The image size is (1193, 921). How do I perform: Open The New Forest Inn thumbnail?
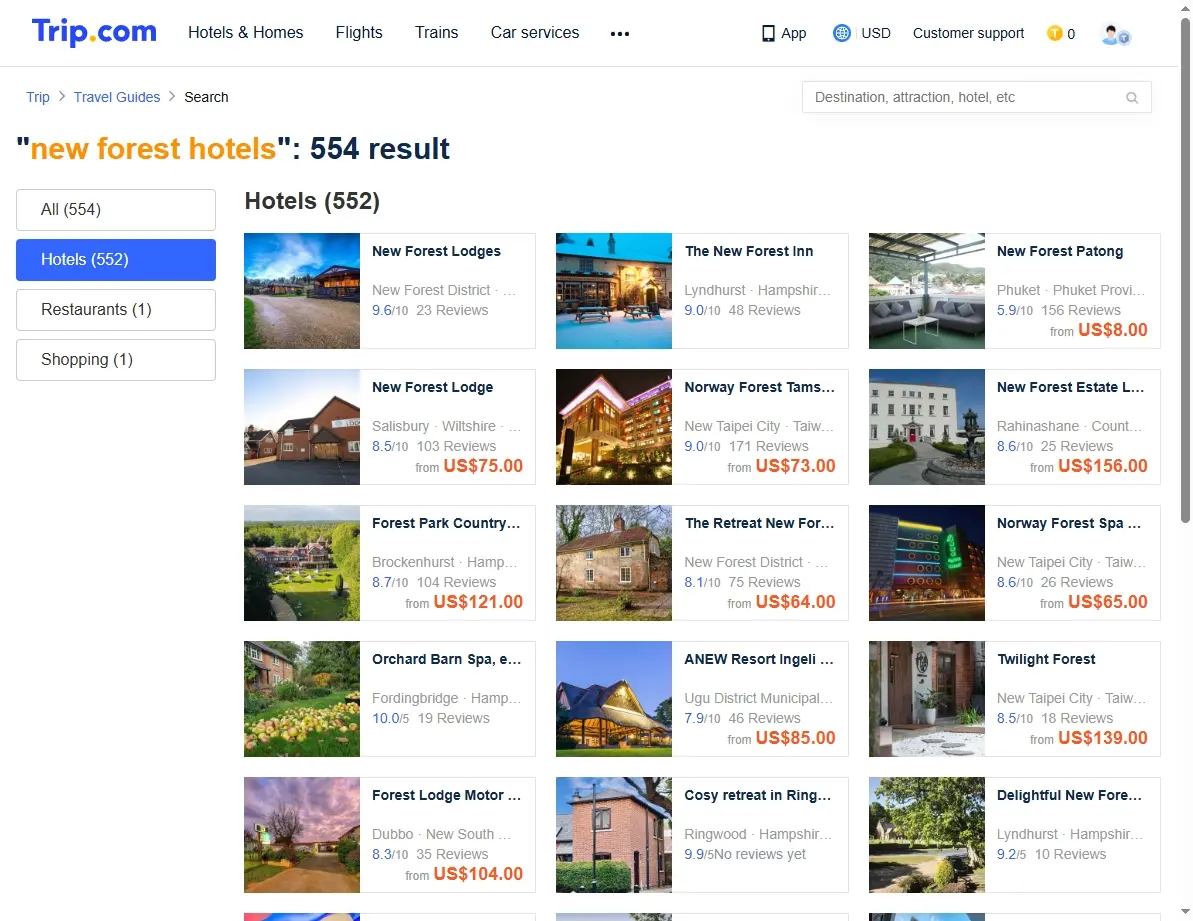click(614, 291)
